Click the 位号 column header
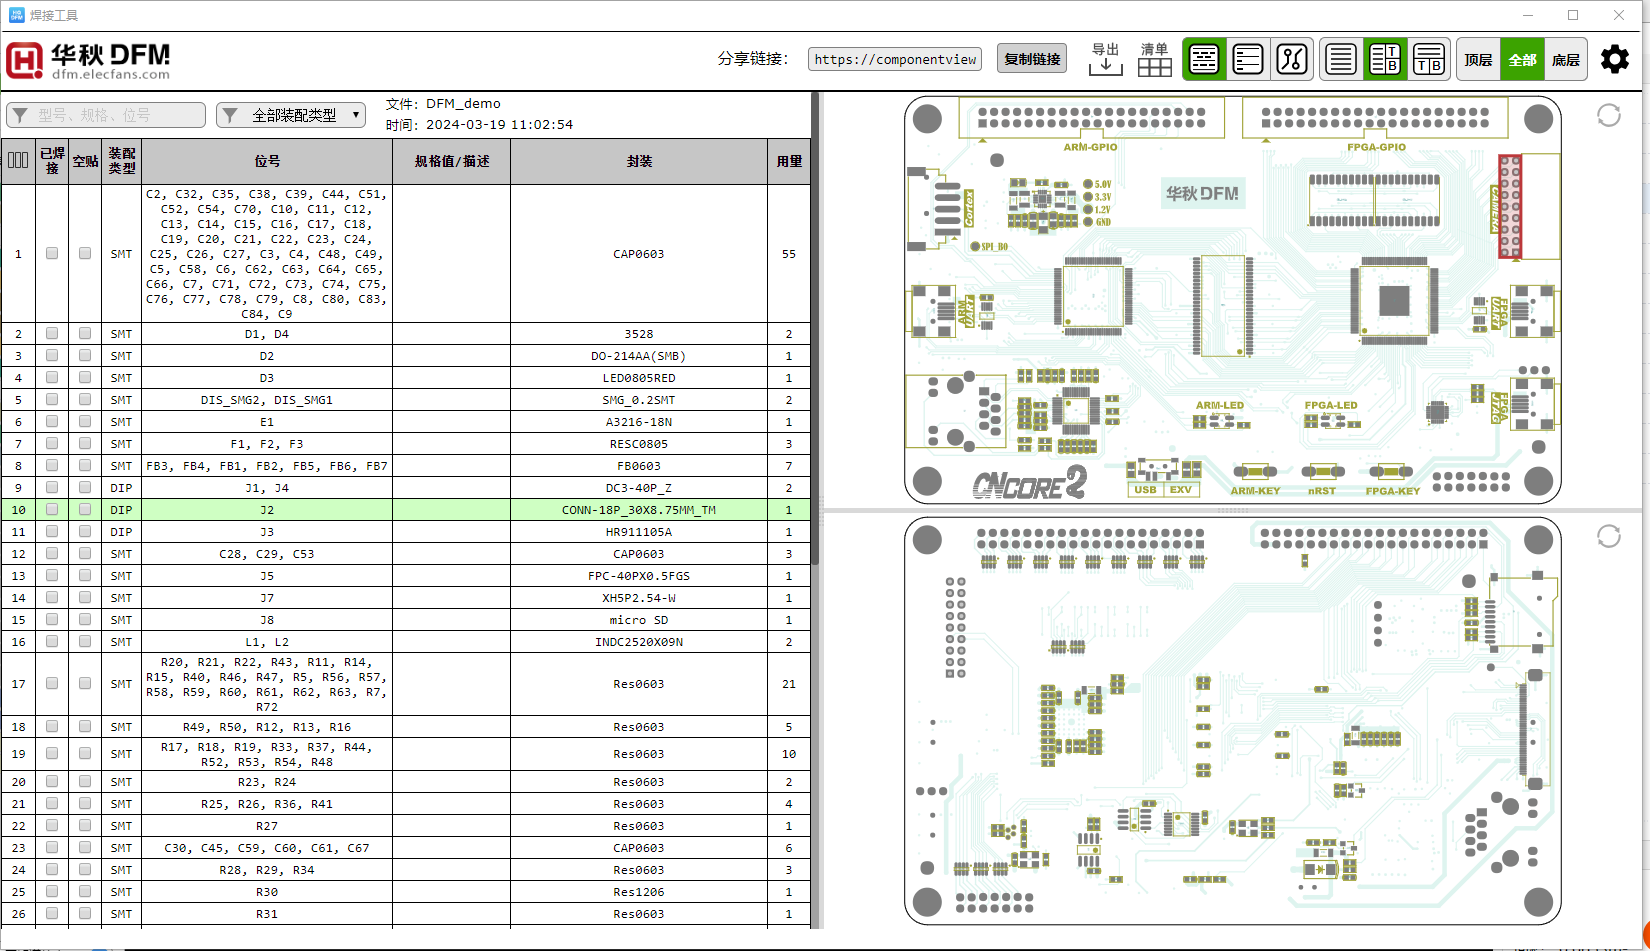Image resolution: width=1650 pixels, height=951 pixels. 267,161
